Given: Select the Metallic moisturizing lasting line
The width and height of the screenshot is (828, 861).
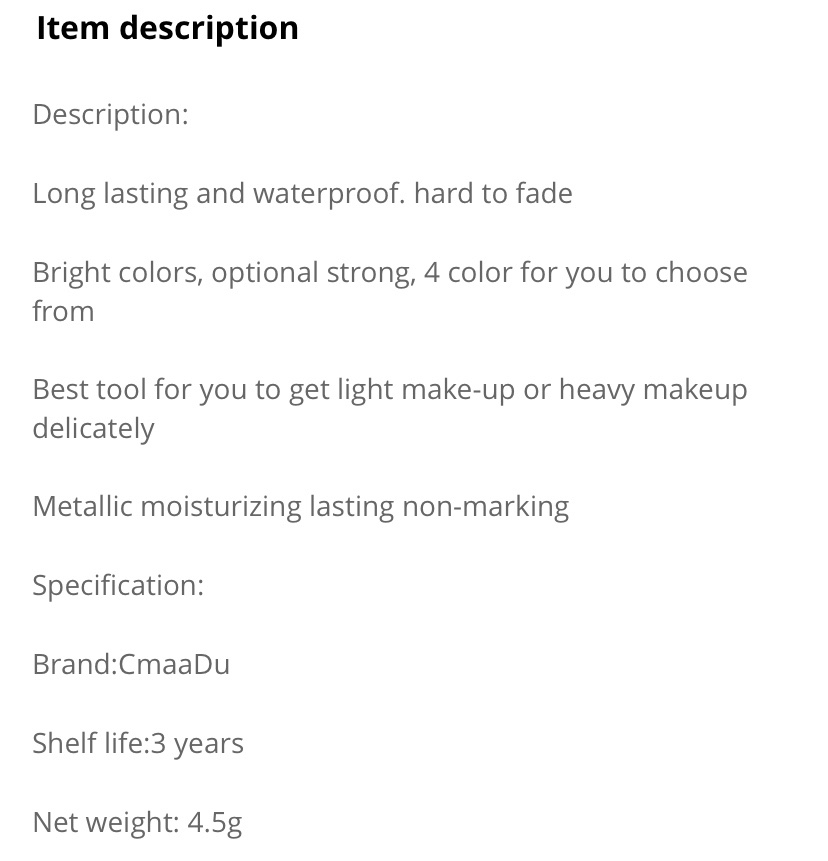Looking at the screenshot, I should (x=301, y=507).
